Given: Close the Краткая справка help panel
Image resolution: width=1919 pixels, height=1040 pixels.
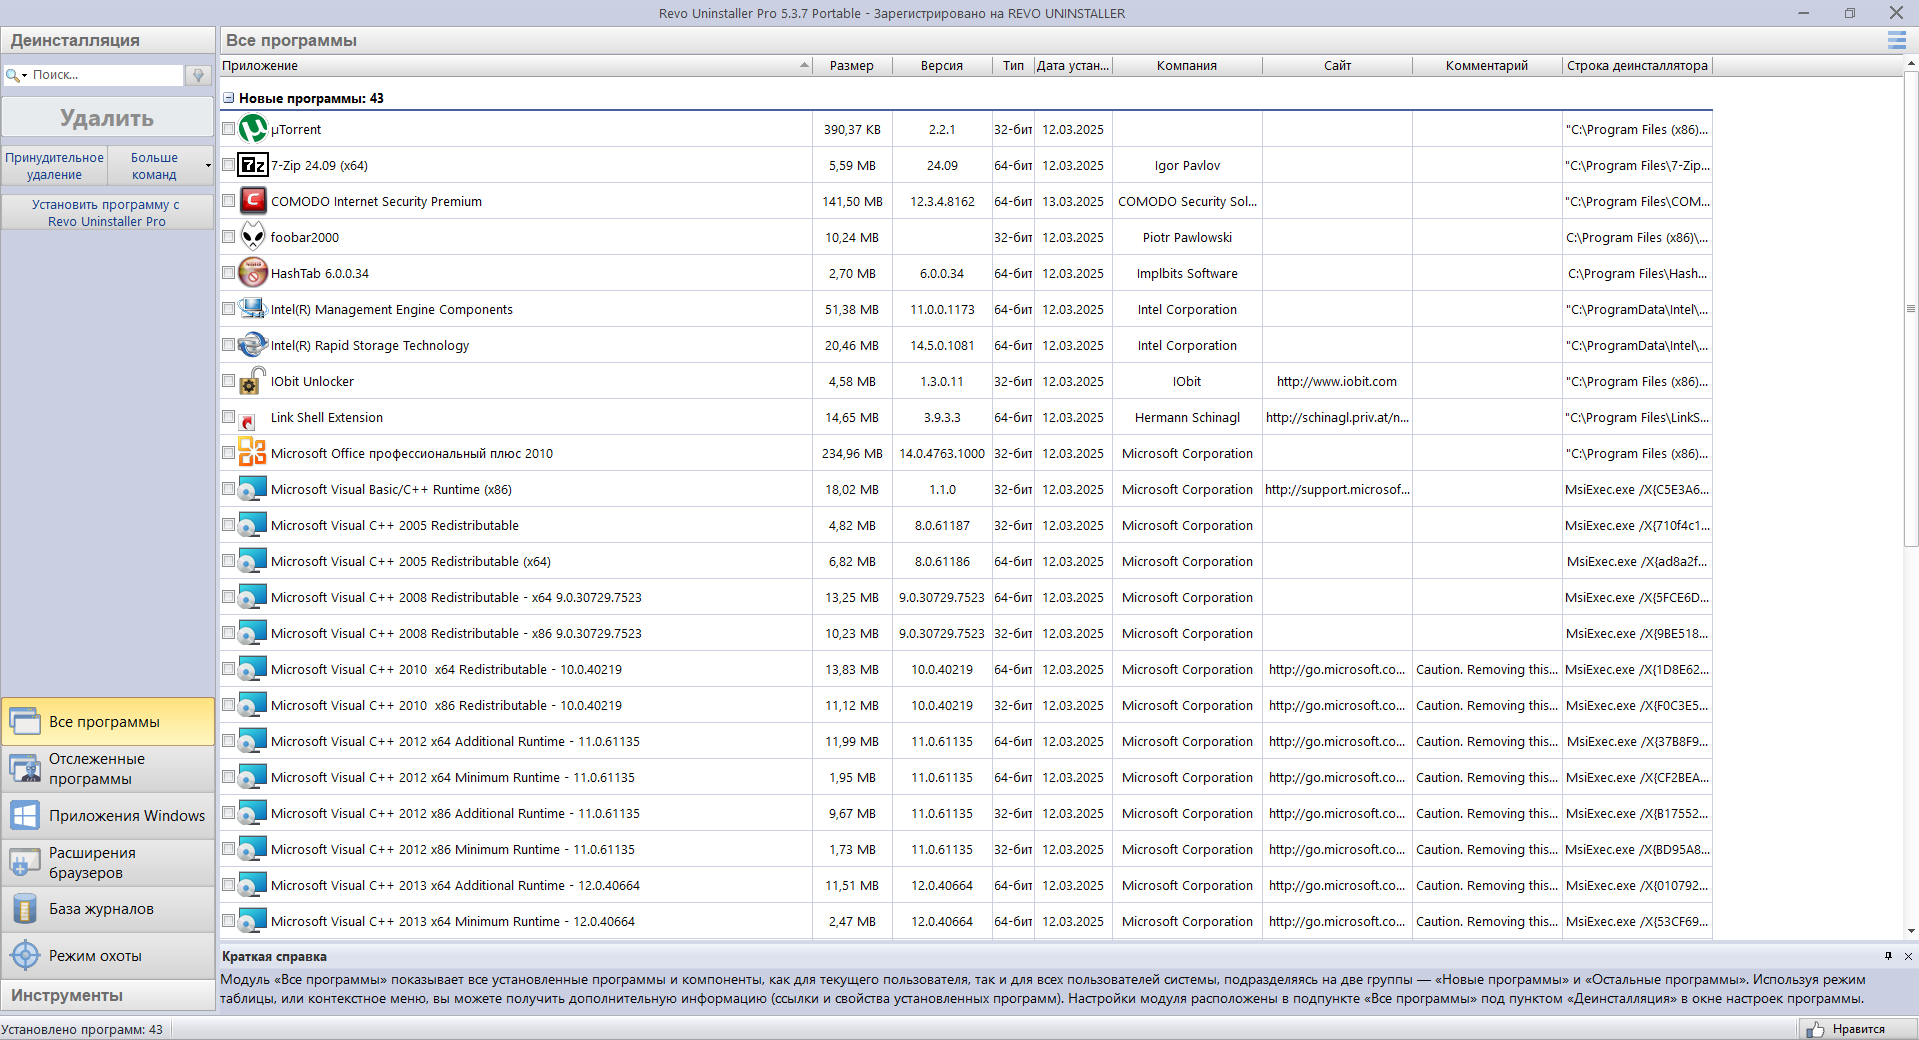Looking at the screenshot, I should (x=1908, y=956).
